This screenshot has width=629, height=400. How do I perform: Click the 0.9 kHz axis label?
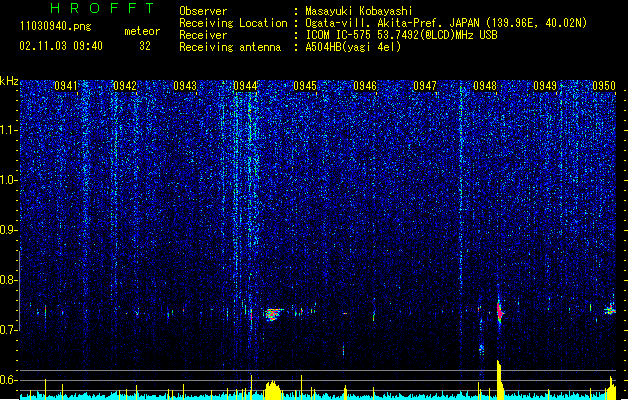(9, 230)
